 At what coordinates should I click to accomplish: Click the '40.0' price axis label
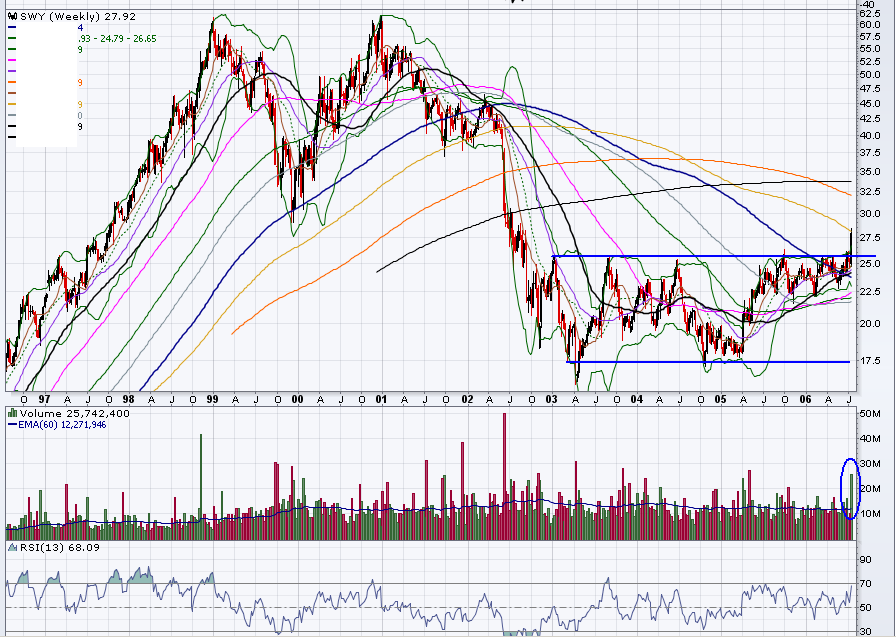(x=869, y=136)
